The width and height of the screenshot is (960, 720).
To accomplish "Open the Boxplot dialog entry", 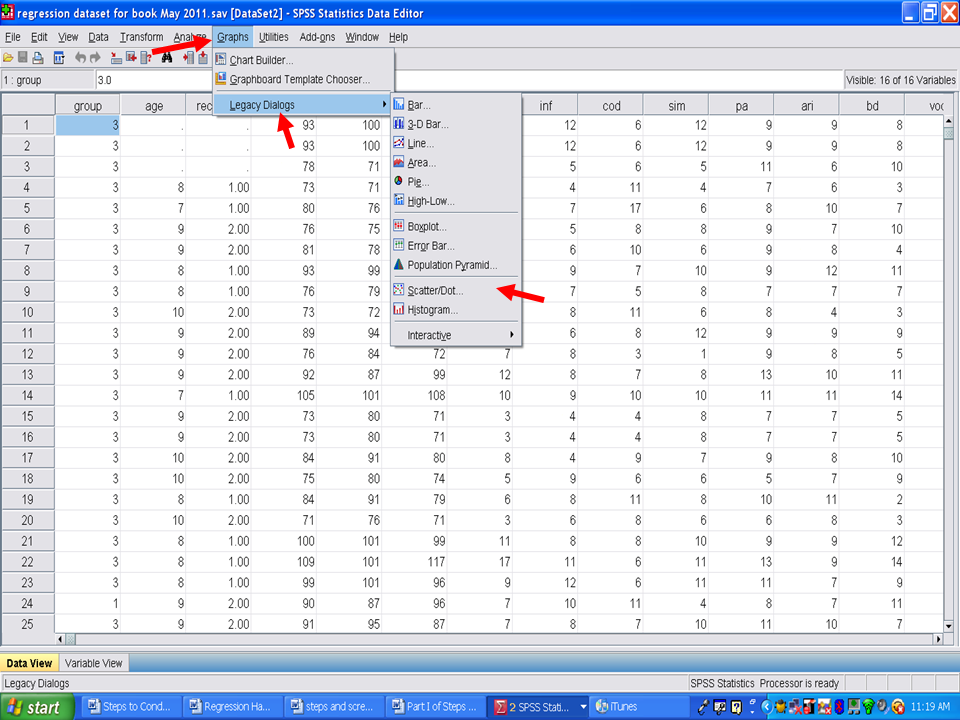I will 427,227.
